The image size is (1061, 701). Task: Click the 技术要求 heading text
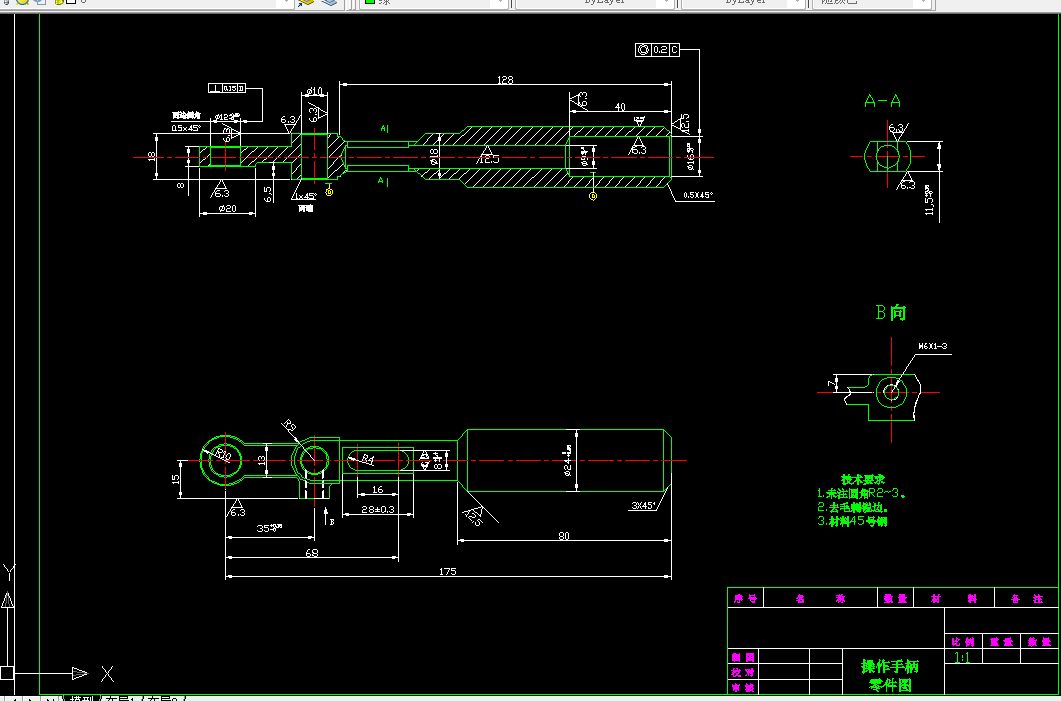(863, 479)
